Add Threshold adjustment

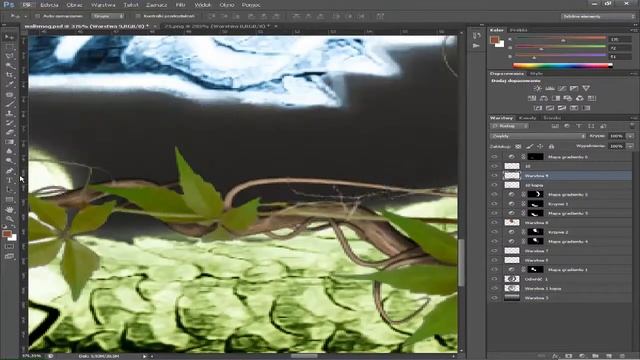(562, 108)
